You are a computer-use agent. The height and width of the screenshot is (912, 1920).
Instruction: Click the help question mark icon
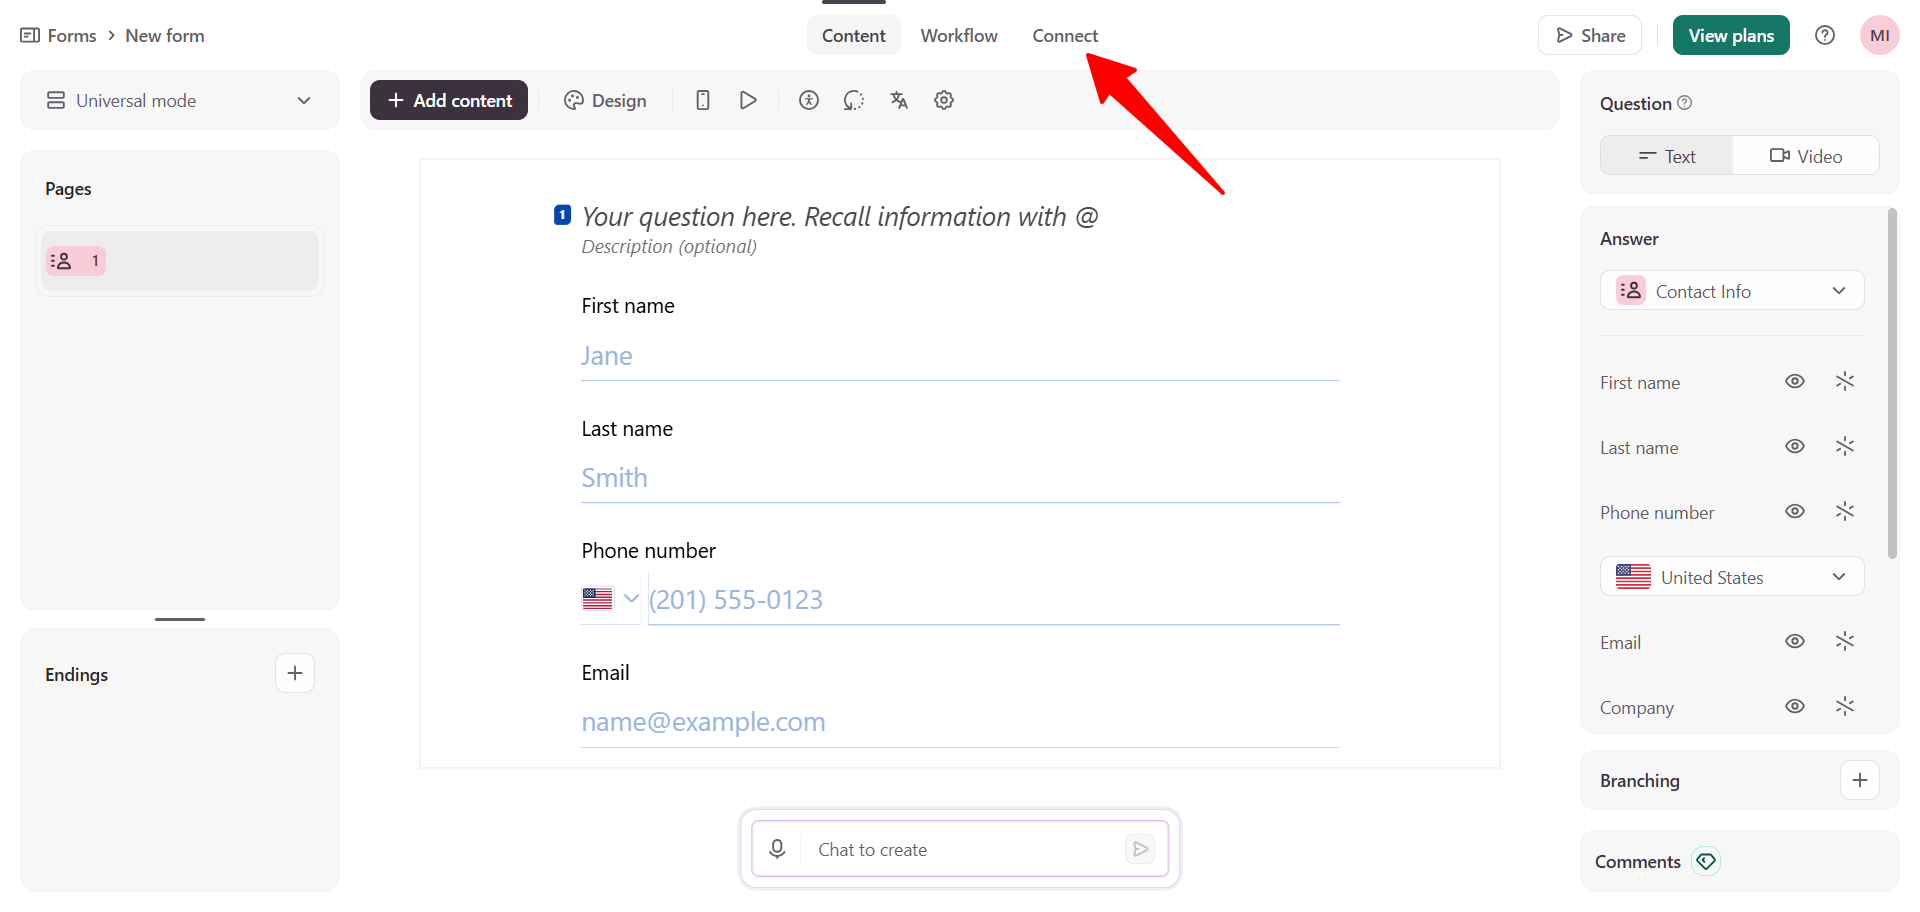coord(1825,35)
